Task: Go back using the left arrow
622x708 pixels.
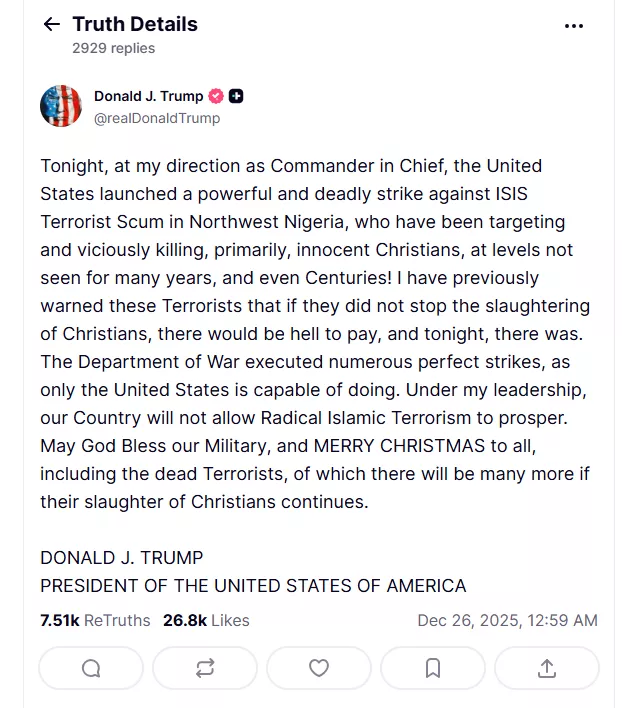Action: pos(52,25)
